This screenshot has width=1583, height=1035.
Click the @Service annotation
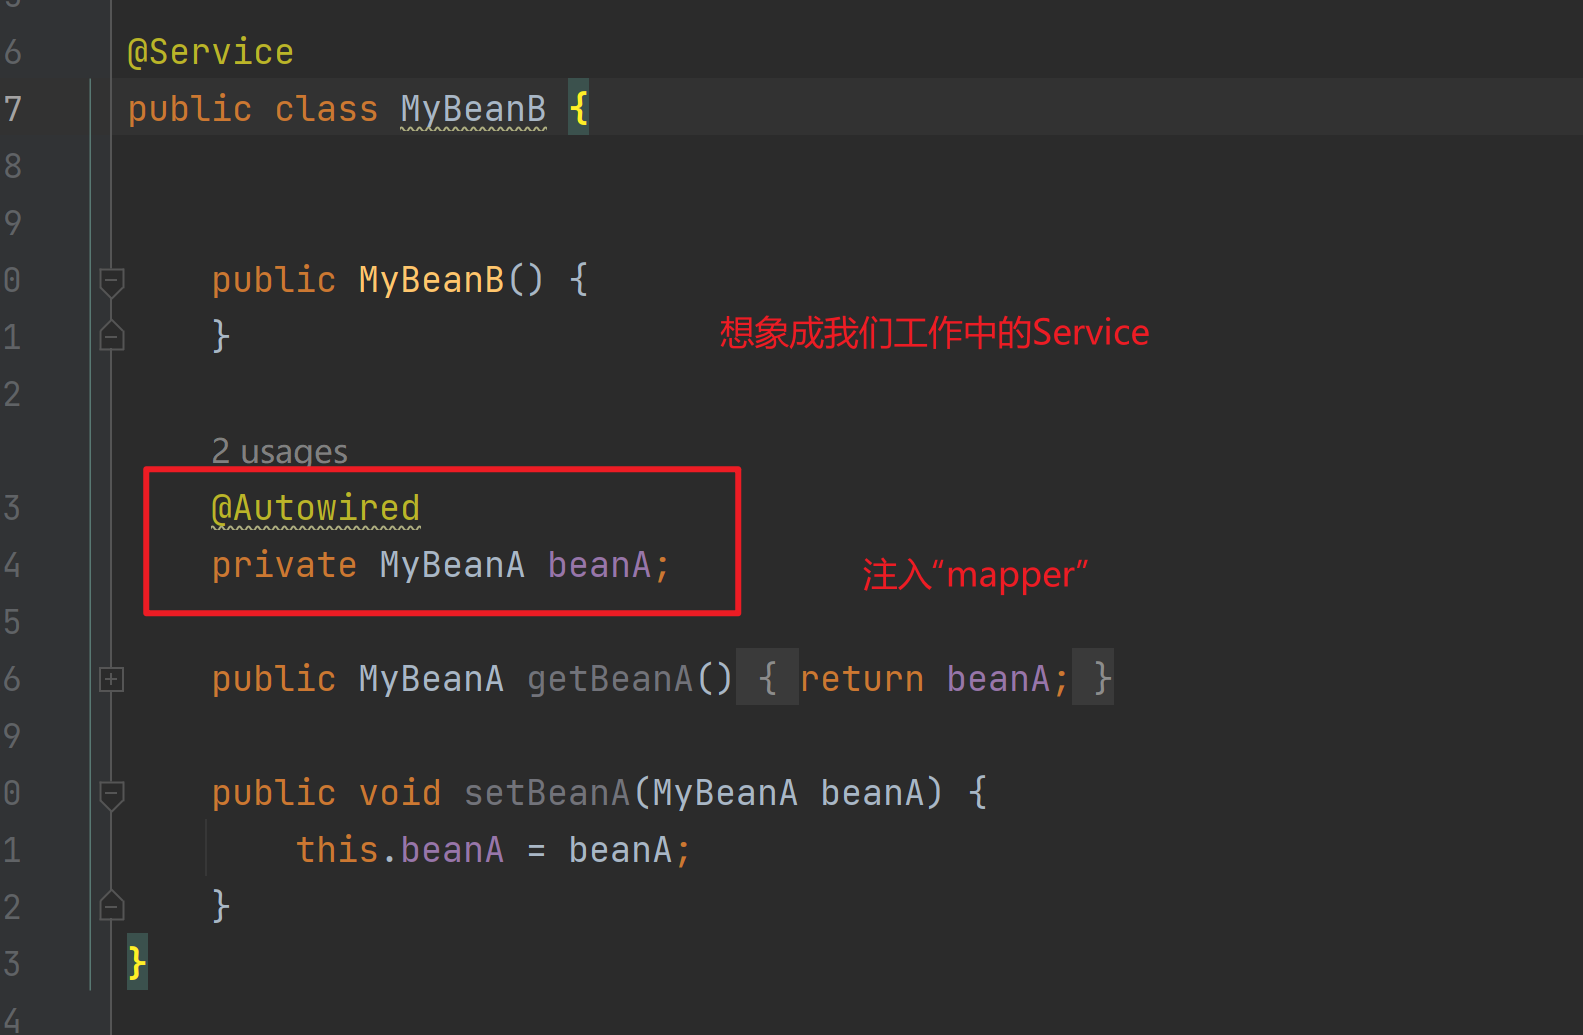[211, 52]
